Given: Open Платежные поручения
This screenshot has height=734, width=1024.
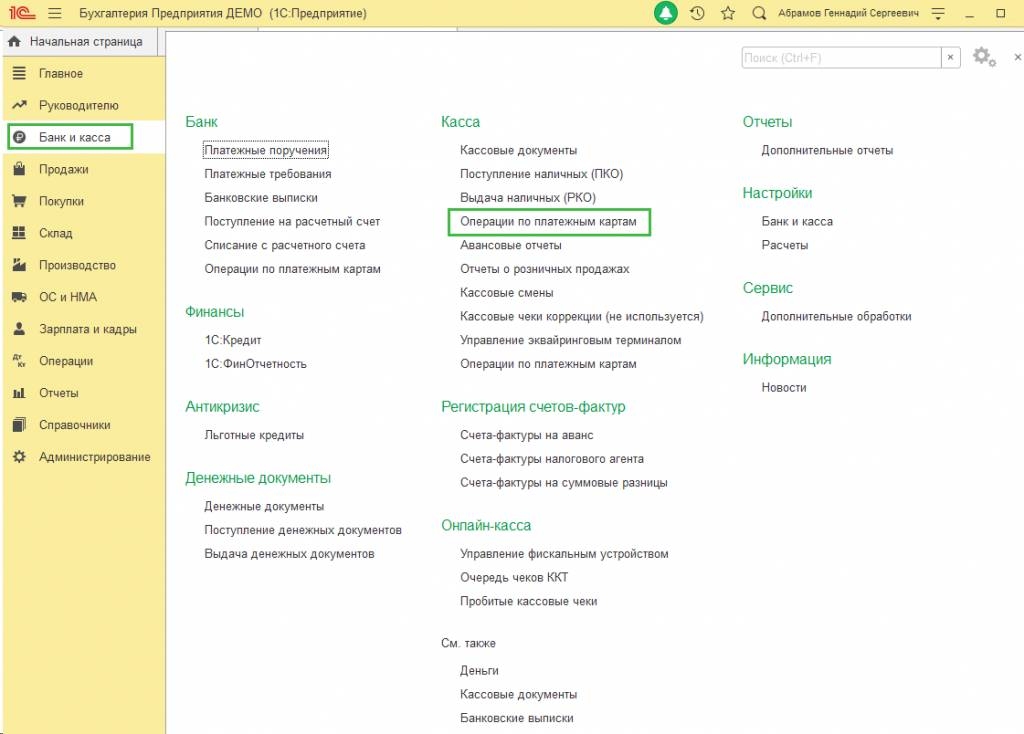Looking at the screenshot, I should (265, 150).
